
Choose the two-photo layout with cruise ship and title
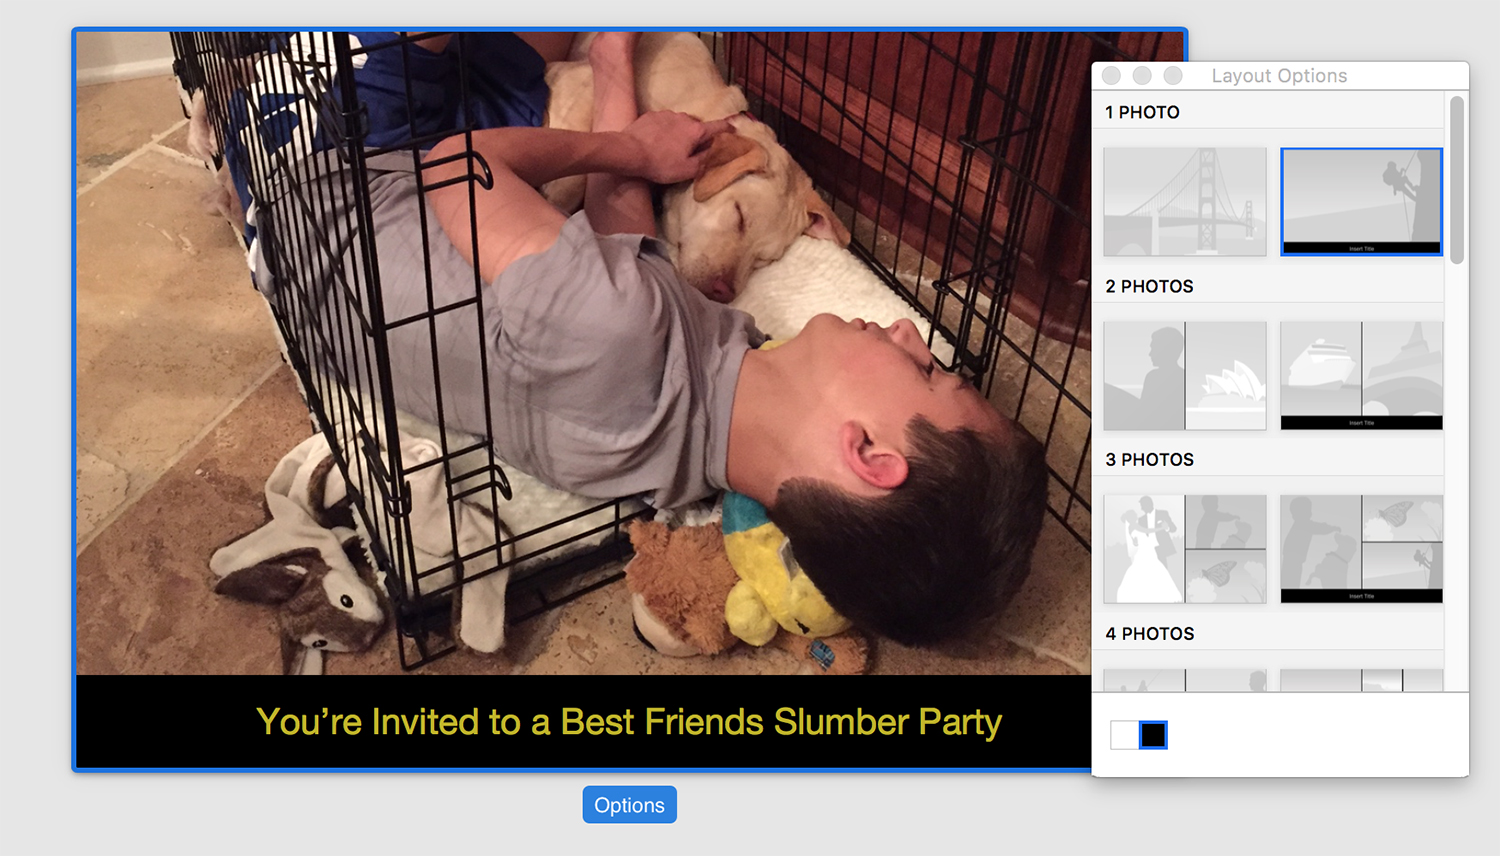[1361, 376]
